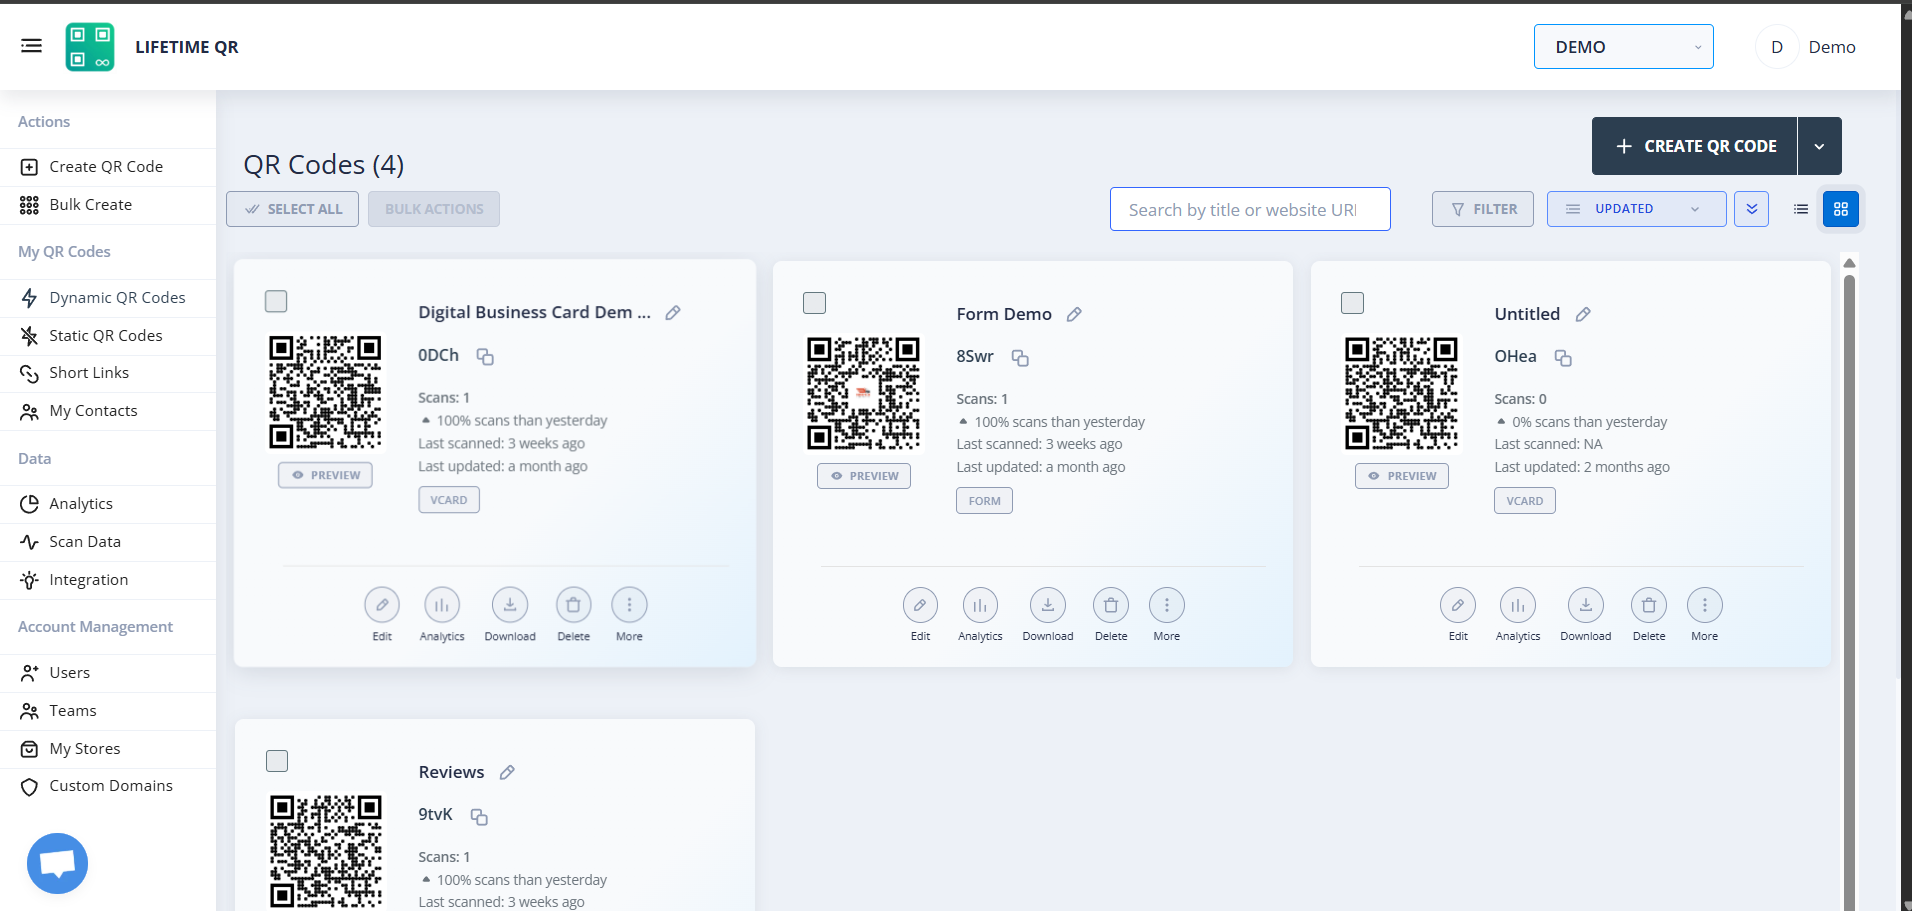Select the Digital Business Card Demo checkbox
This screenshot has height=911, width=1912.
276,301
